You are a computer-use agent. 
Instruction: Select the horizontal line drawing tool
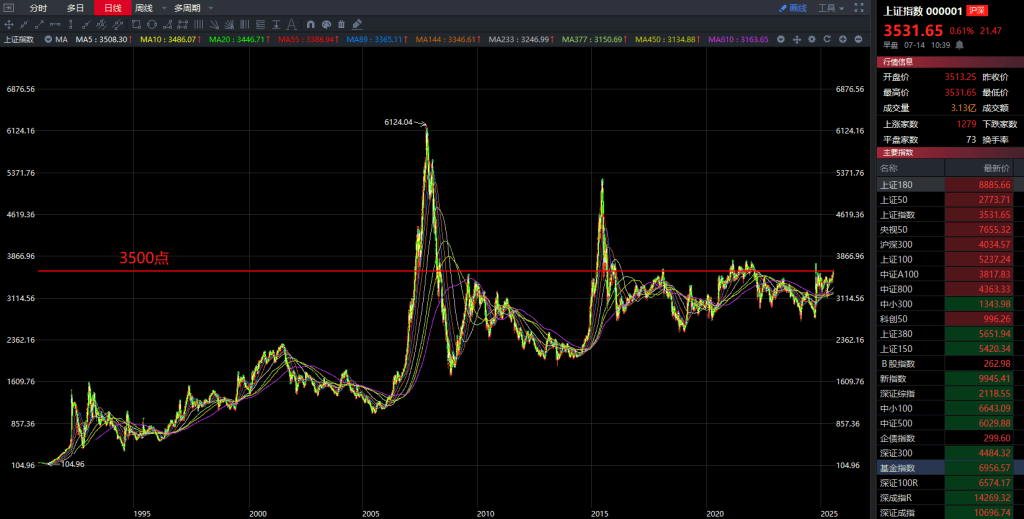pos(55,24)
